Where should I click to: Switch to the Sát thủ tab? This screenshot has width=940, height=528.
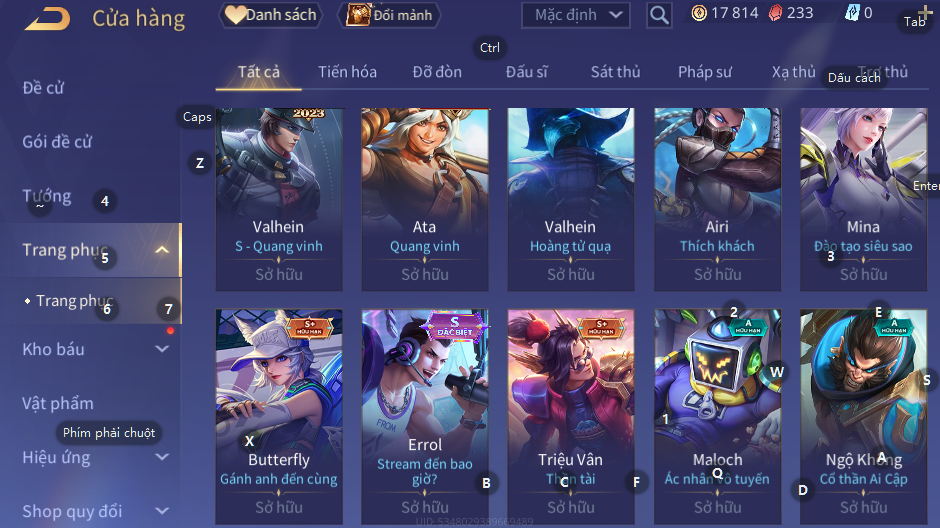615,72
